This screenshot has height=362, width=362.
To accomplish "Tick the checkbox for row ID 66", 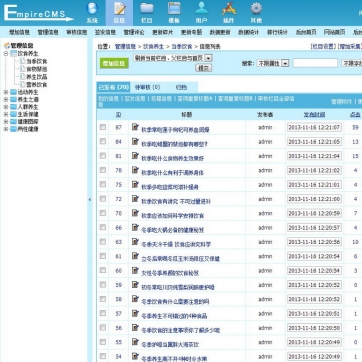I will 103,227.
